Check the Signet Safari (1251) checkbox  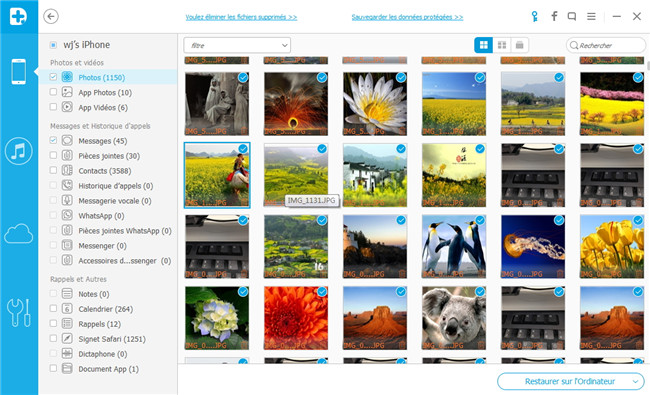click(53, 338)
